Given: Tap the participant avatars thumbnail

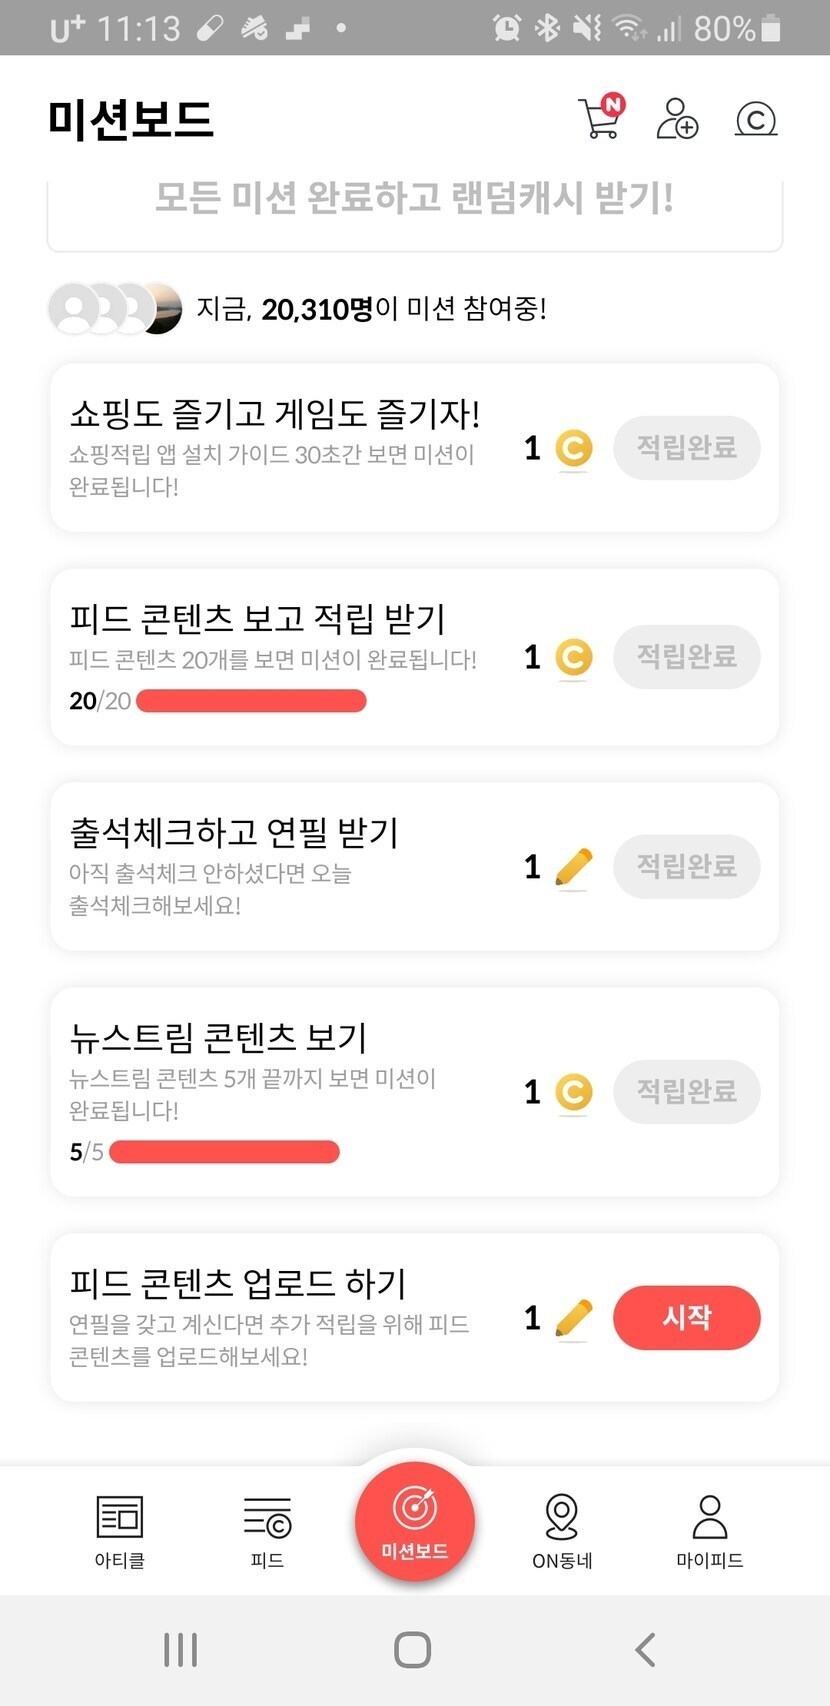Looking at the screenshot, I should (x=116, y=308).
